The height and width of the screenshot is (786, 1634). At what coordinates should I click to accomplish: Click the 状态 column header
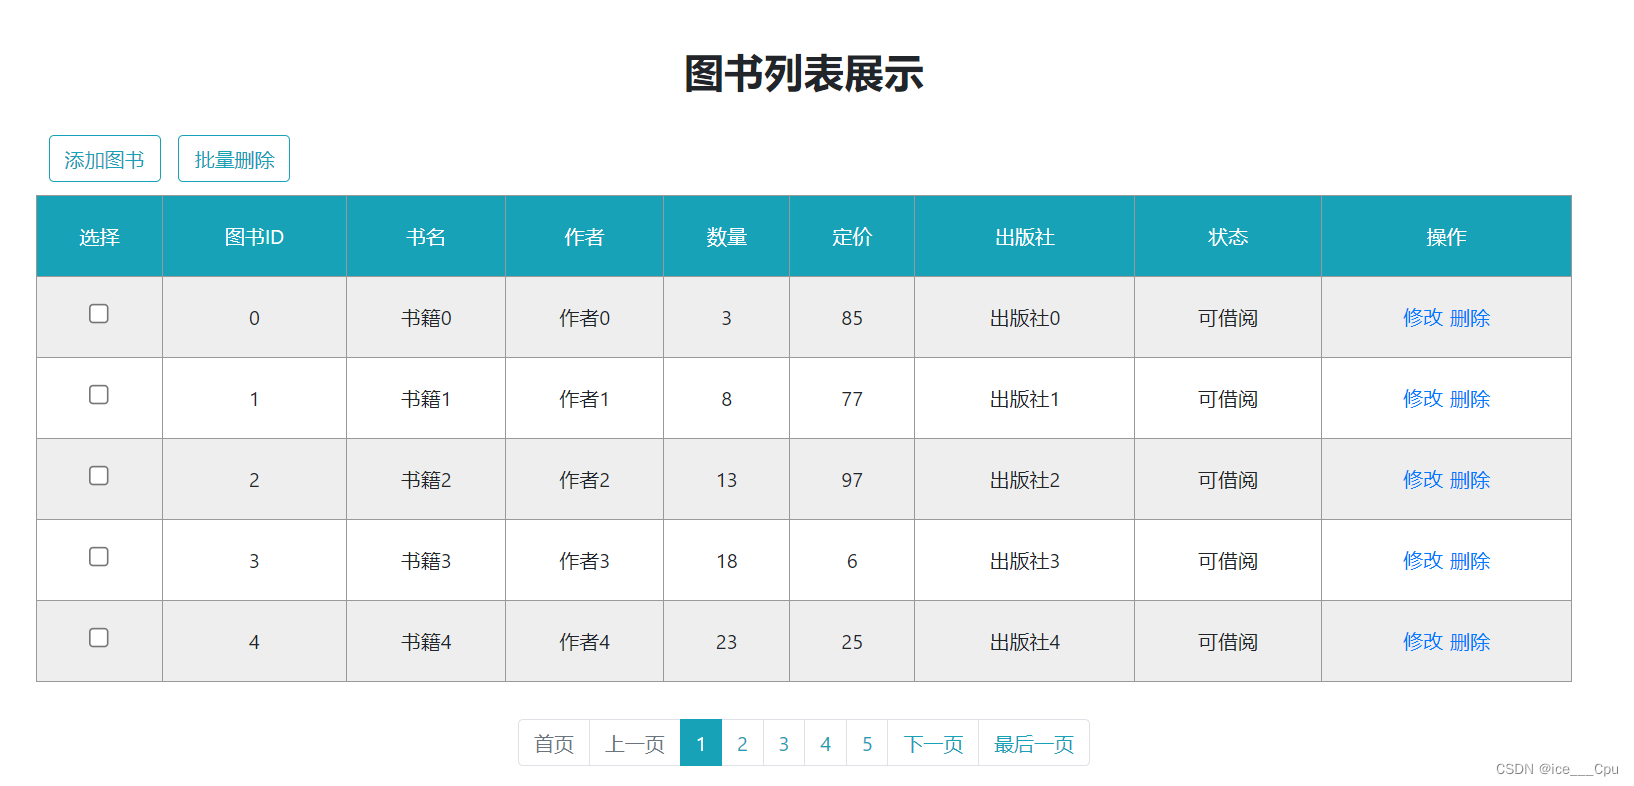tap(1228, 237)
